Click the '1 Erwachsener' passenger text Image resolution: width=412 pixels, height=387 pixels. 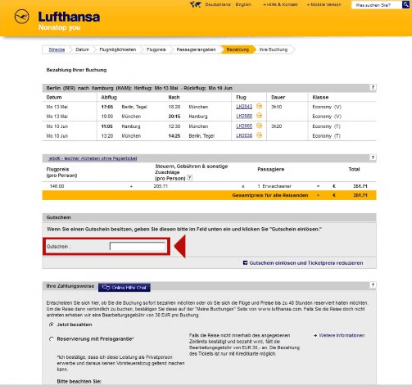click(x=274, y=186)
